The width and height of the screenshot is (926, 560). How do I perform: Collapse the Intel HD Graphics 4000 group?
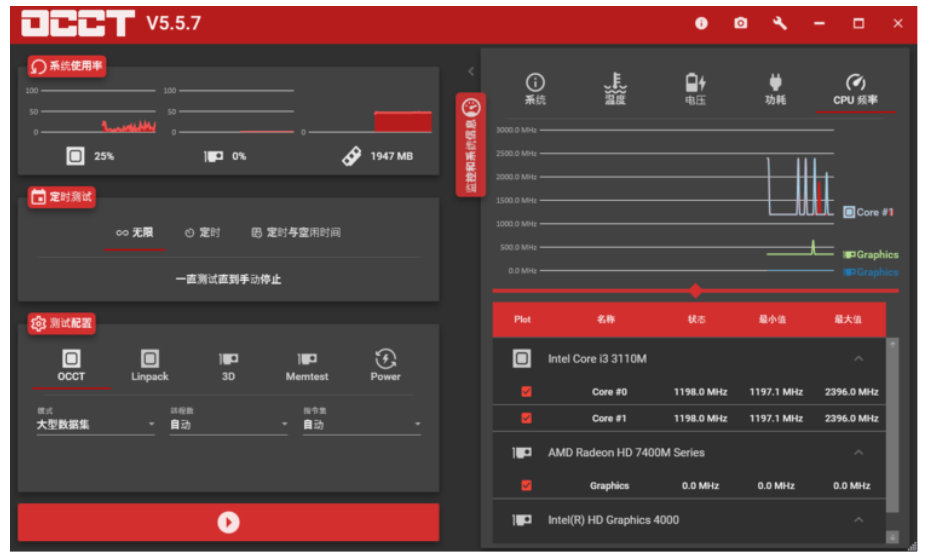click(859, 520)
